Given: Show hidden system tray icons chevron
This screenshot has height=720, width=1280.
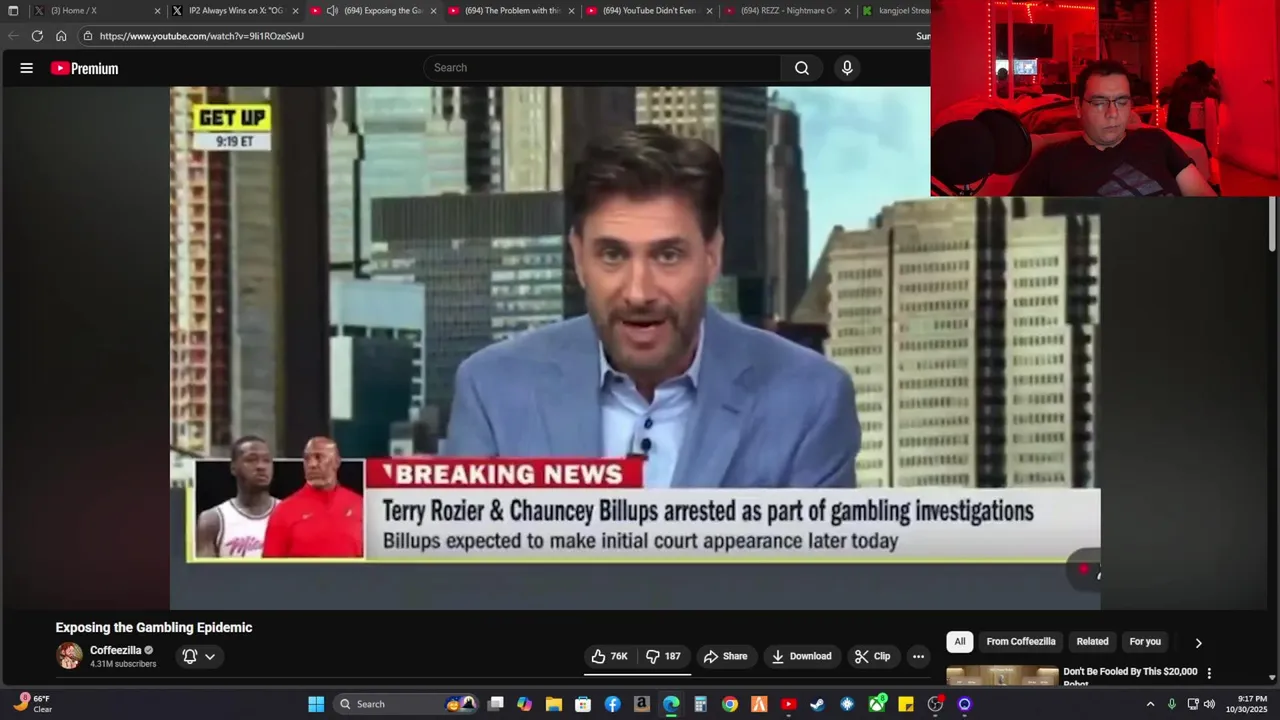Looking at the screenshot, I should pyautogui.click(x=1150, y=704).
